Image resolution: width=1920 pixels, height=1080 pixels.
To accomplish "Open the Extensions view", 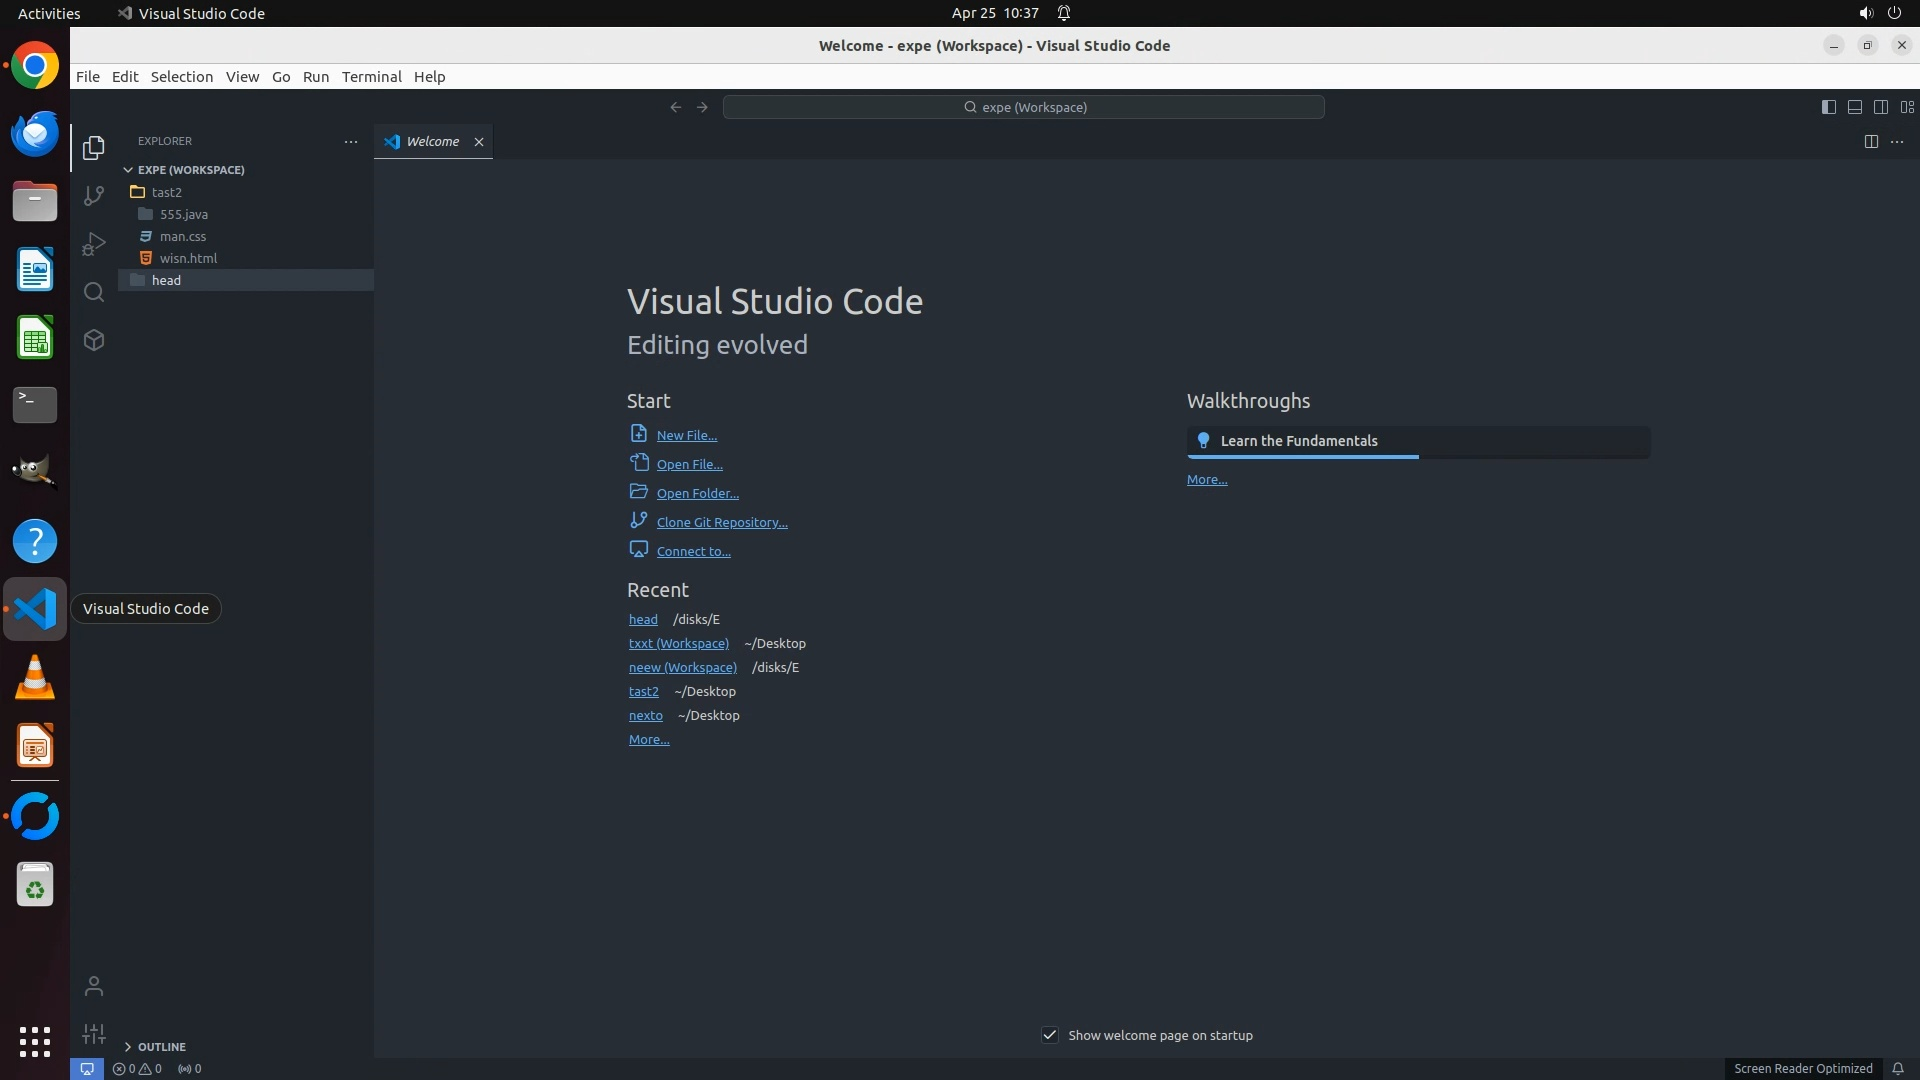I will (94, 340).
